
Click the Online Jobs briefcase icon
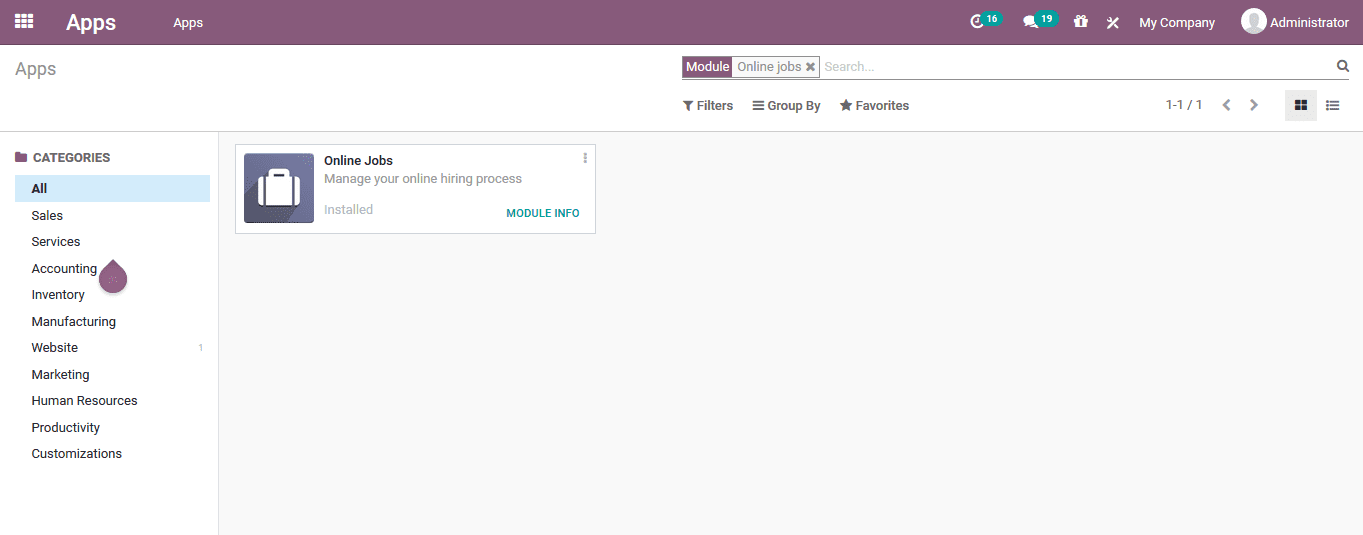[x=279, y=188]
